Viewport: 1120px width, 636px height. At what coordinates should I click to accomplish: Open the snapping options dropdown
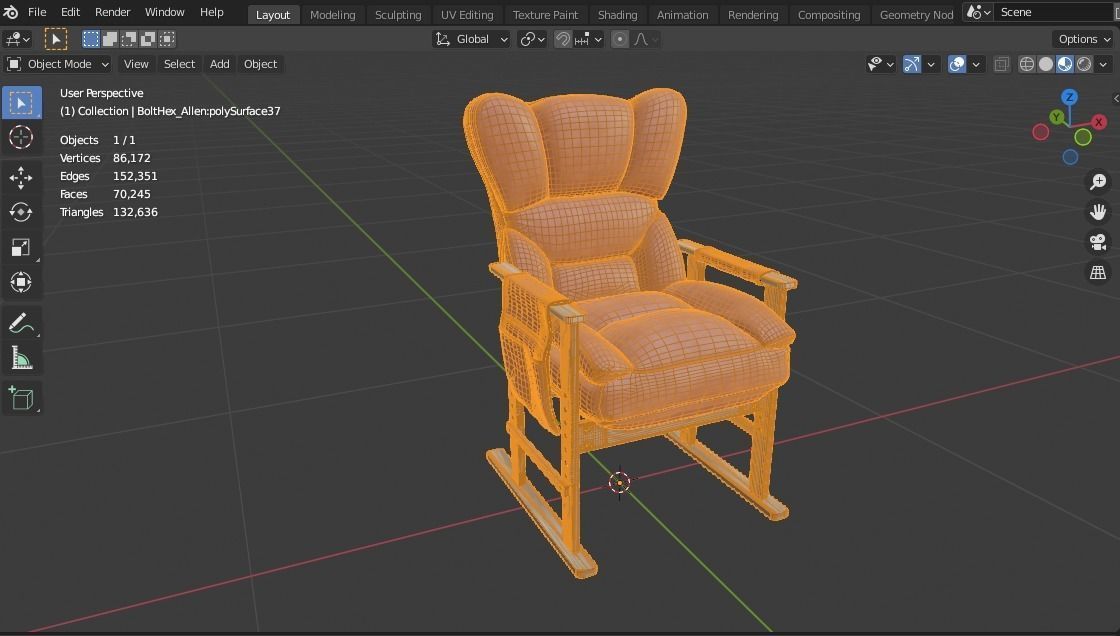pyautogui.click(x=589, y=39)
